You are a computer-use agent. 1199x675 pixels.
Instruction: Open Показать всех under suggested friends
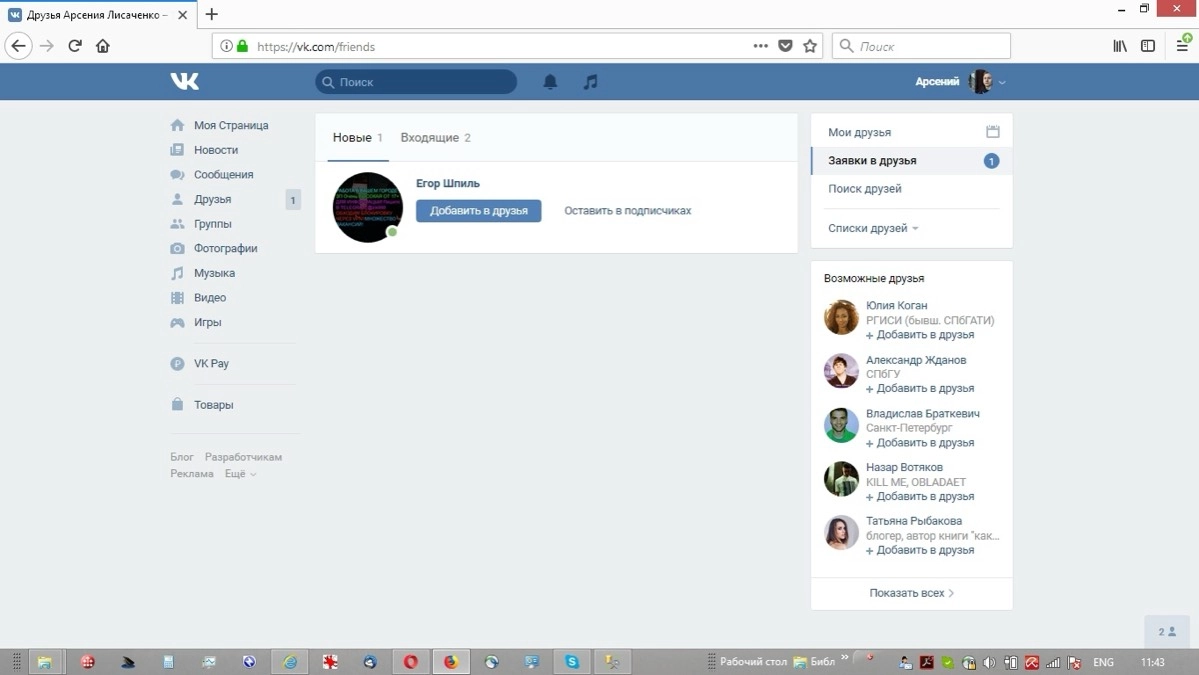(x=911, y=592)
